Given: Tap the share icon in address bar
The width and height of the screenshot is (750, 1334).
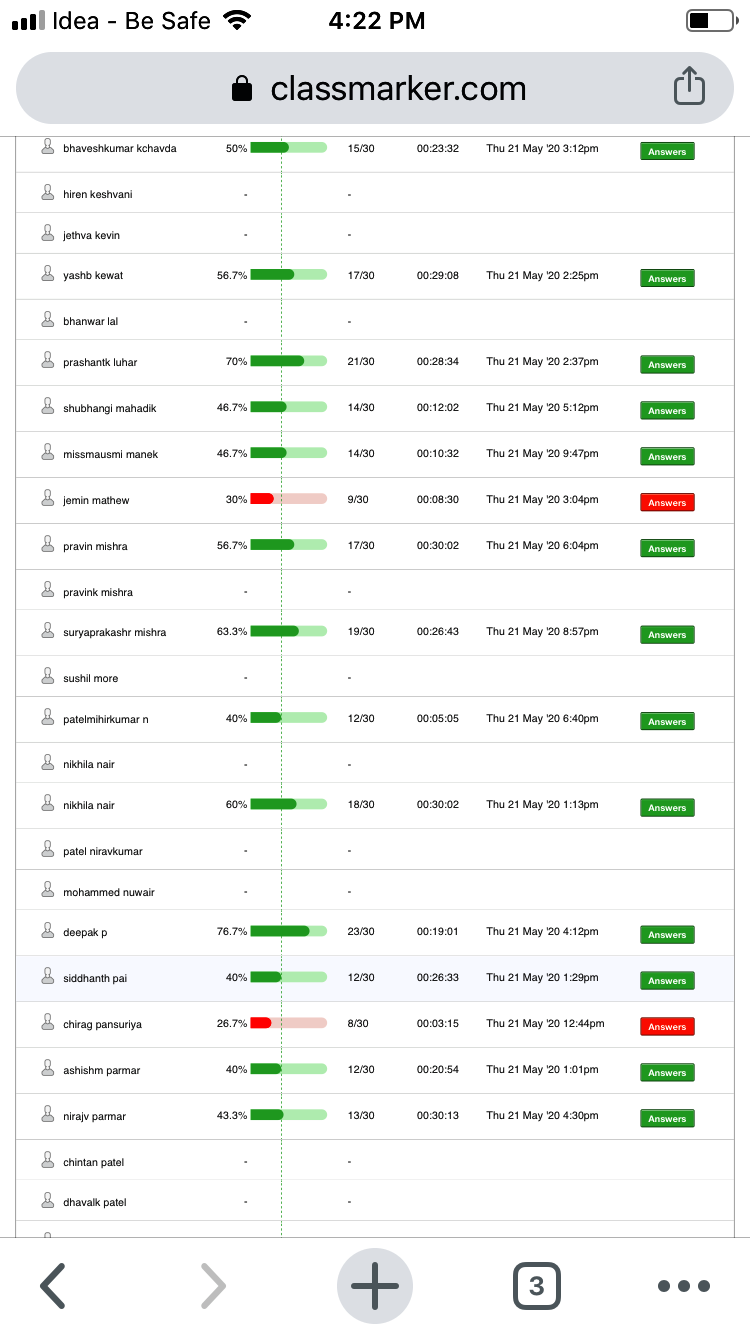Looking at the screenshot, I should click(x=689, y=87).
